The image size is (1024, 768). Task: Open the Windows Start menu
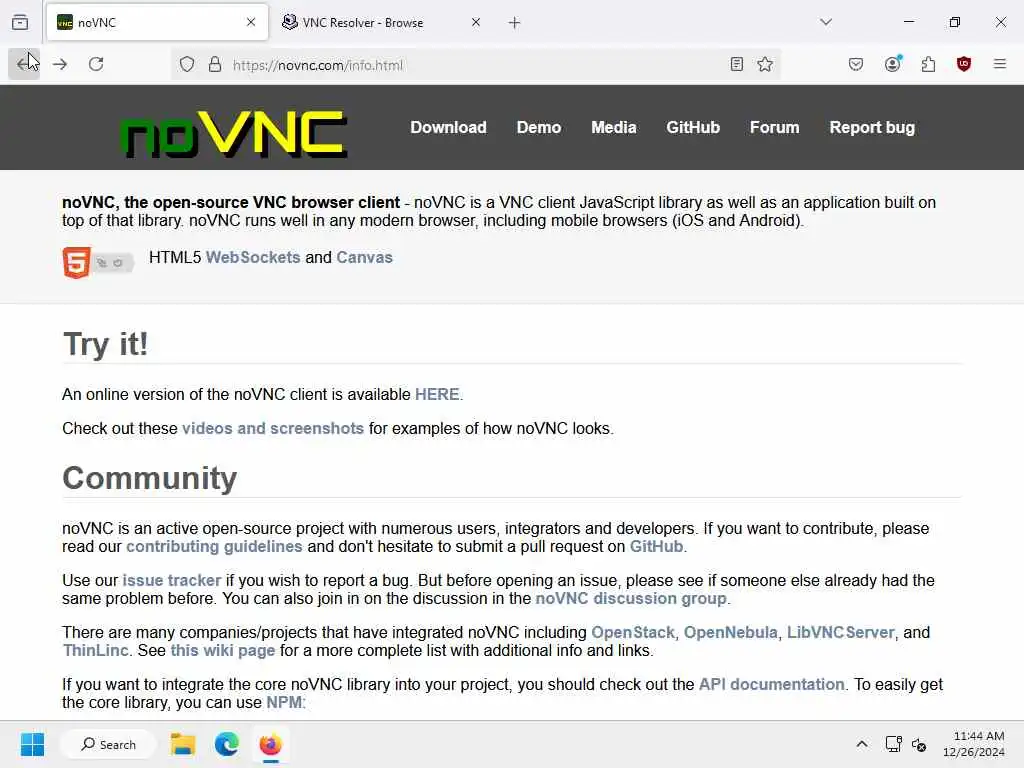[x=32, y=744]
